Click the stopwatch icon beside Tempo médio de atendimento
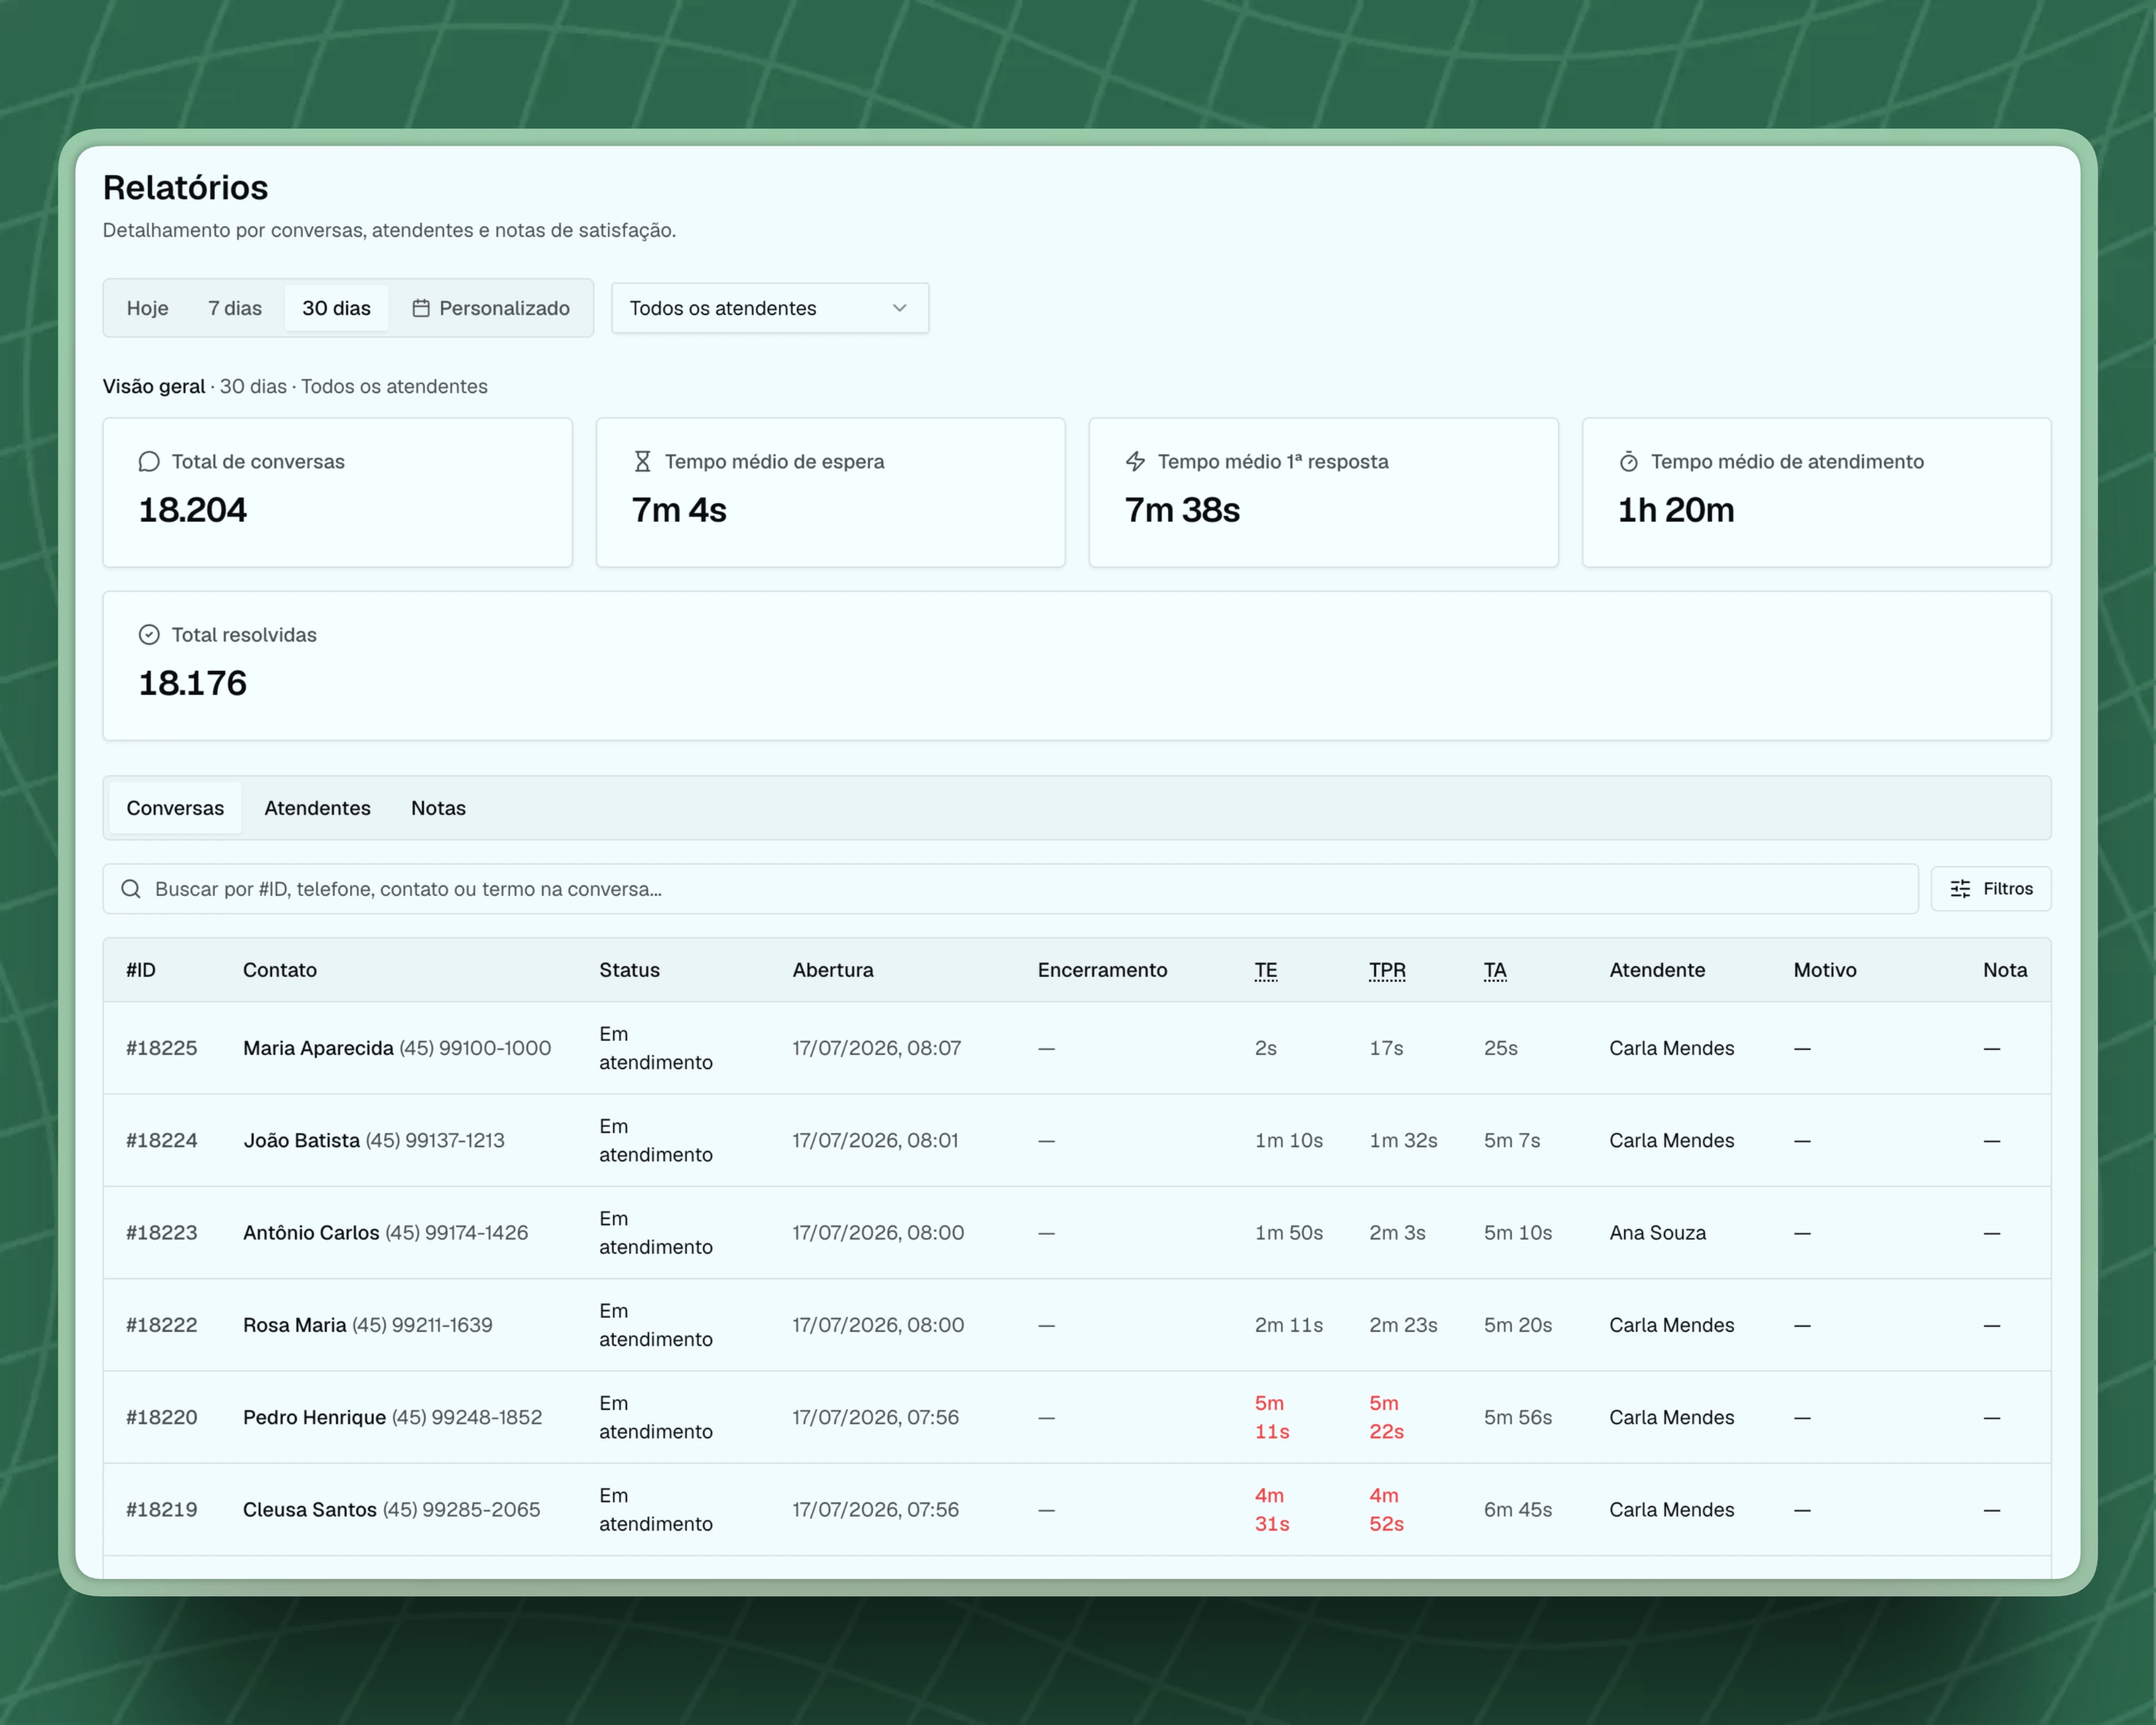Image resolution: width=2156 pixels, height=1725 pixels. [1628, 462]
